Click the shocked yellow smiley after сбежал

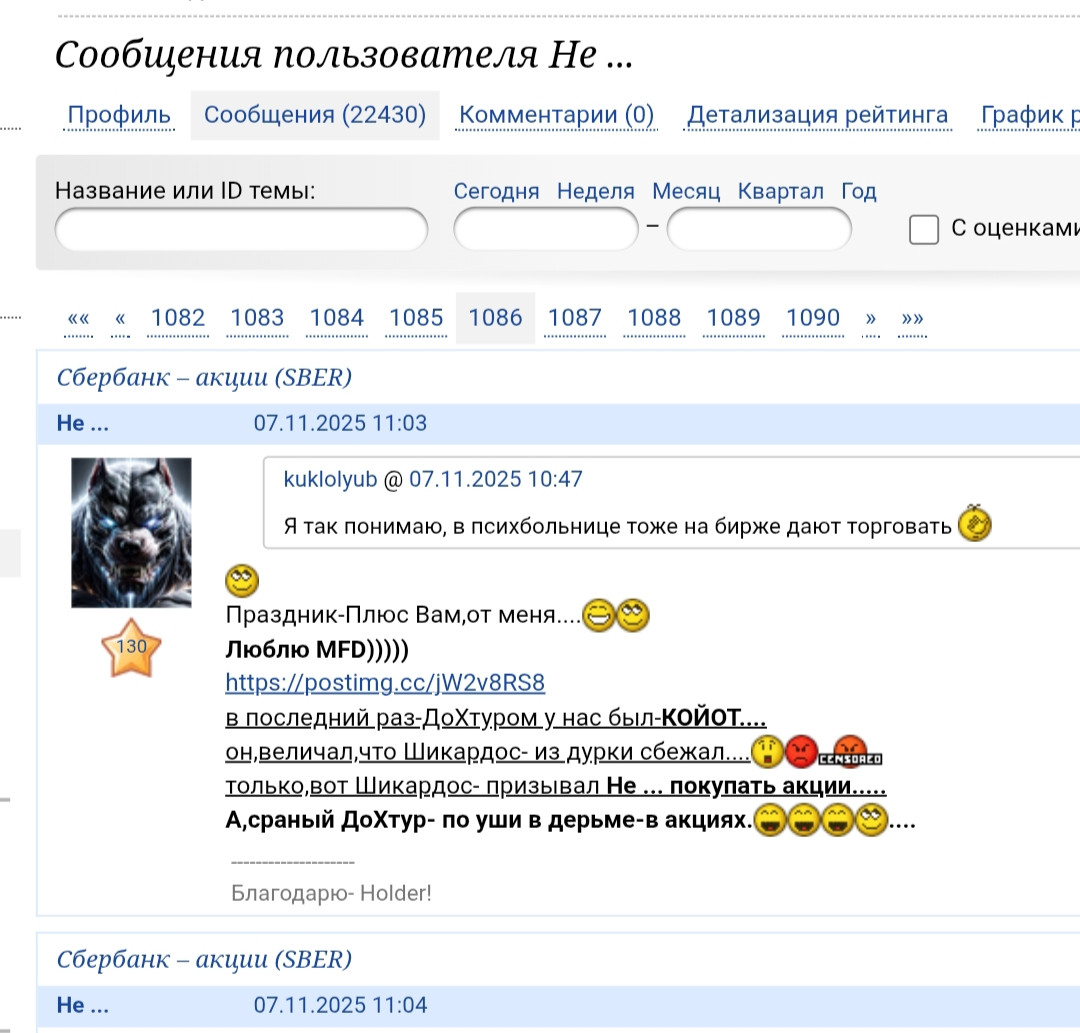click(767, 751)
